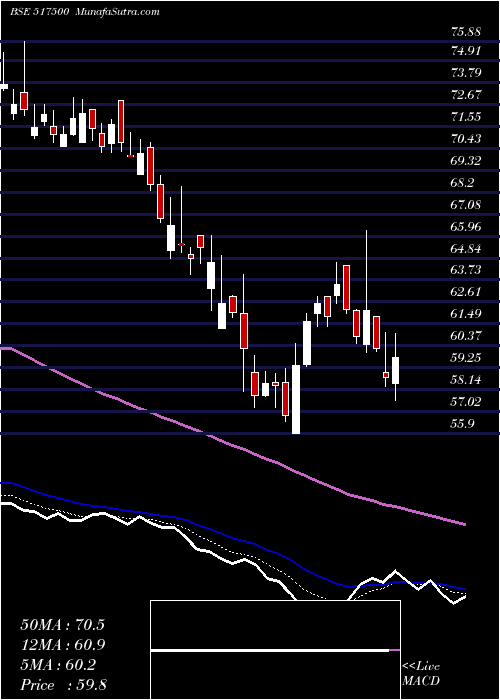Click the 67.08 price axis label
Screen dimensions: 500x700
[x=467, y=205]
